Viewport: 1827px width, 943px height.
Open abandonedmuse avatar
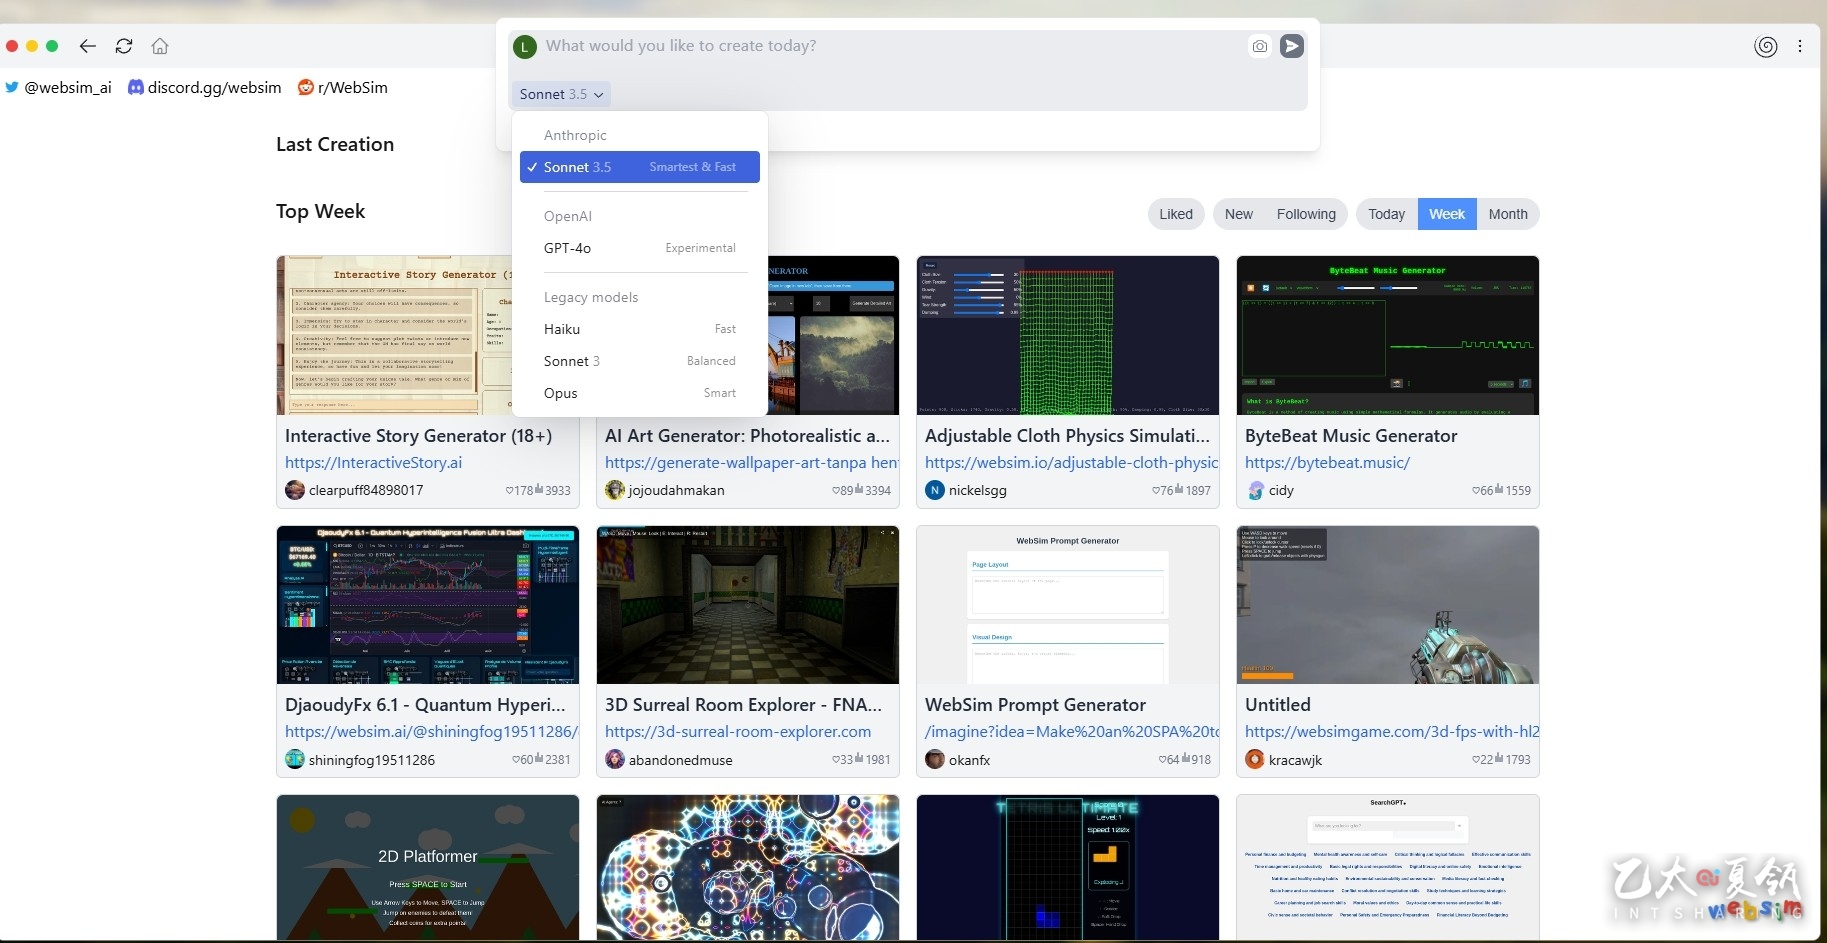click(615, 759)
